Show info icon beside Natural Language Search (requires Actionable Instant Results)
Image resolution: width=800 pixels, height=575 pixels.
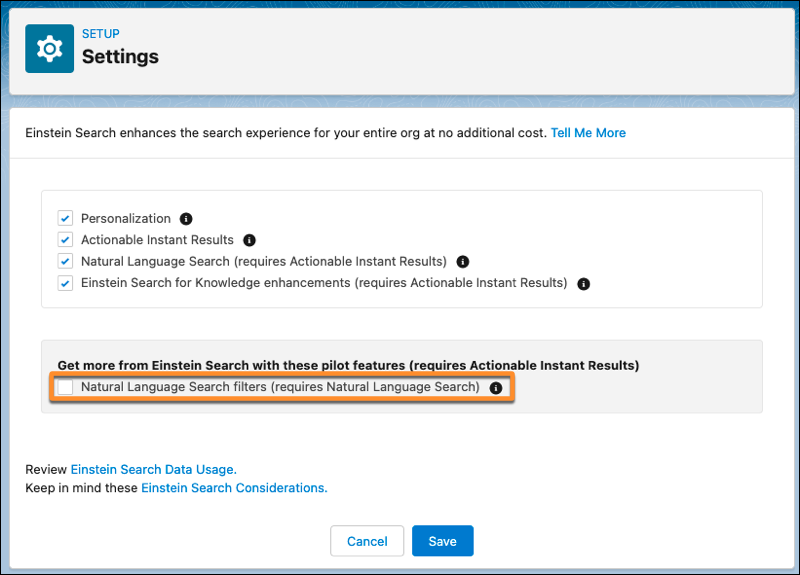click(x=462, y=262)
